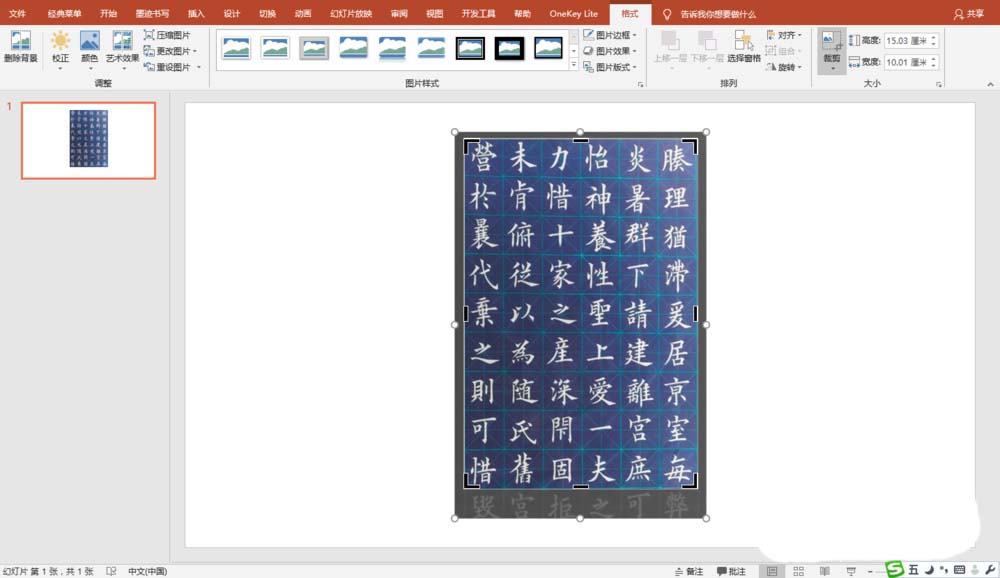Open the Picture Effects (图片效果) dropdown
This screenshot has width=1000, height=578.
click(610, 51)
